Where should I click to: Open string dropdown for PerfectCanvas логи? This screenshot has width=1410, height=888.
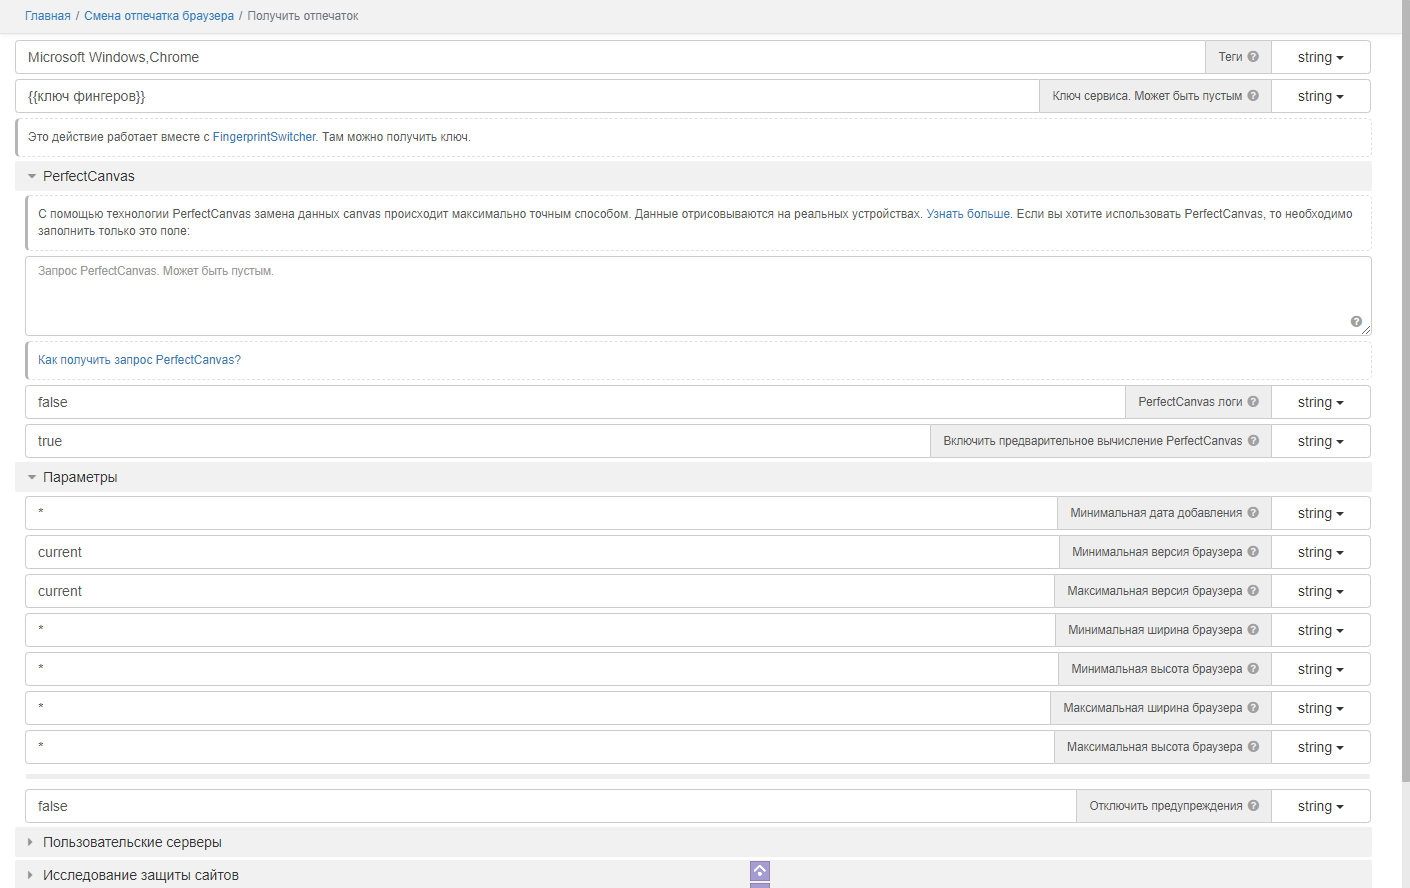pos(1320,403)
